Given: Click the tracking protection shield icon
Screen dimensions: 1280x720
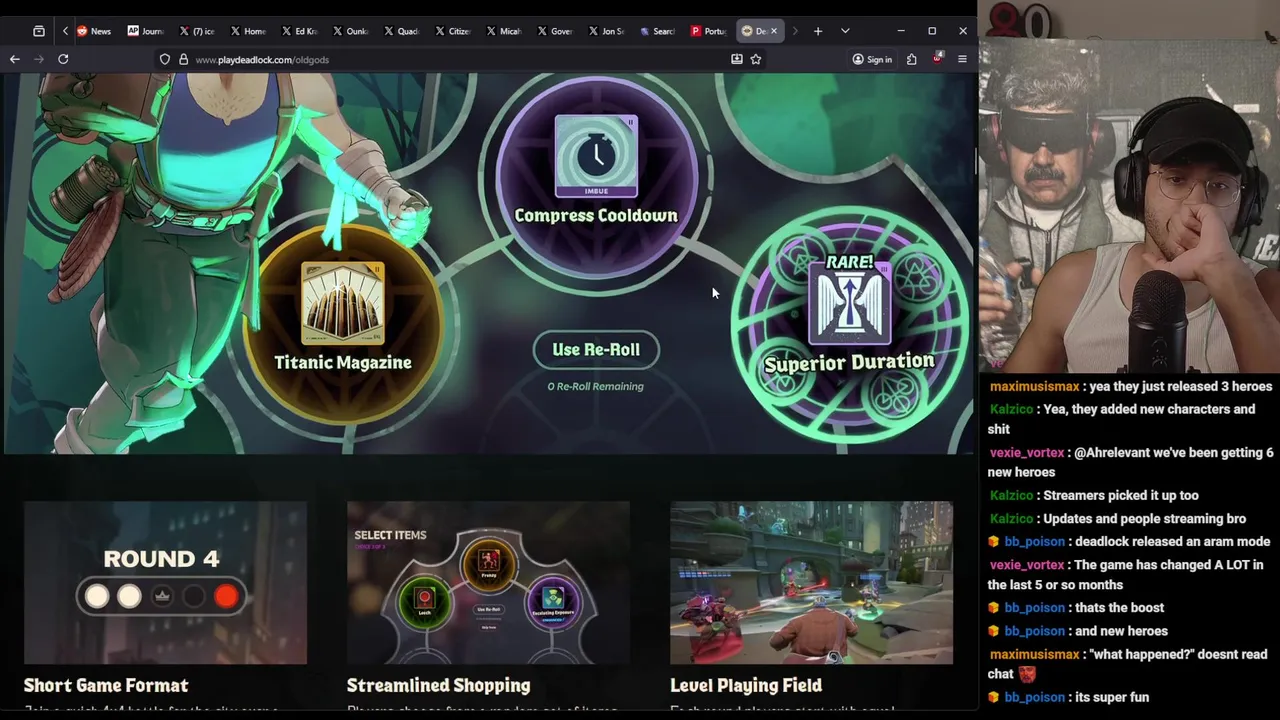Looking at the screenshot, I should coord(165,59).
